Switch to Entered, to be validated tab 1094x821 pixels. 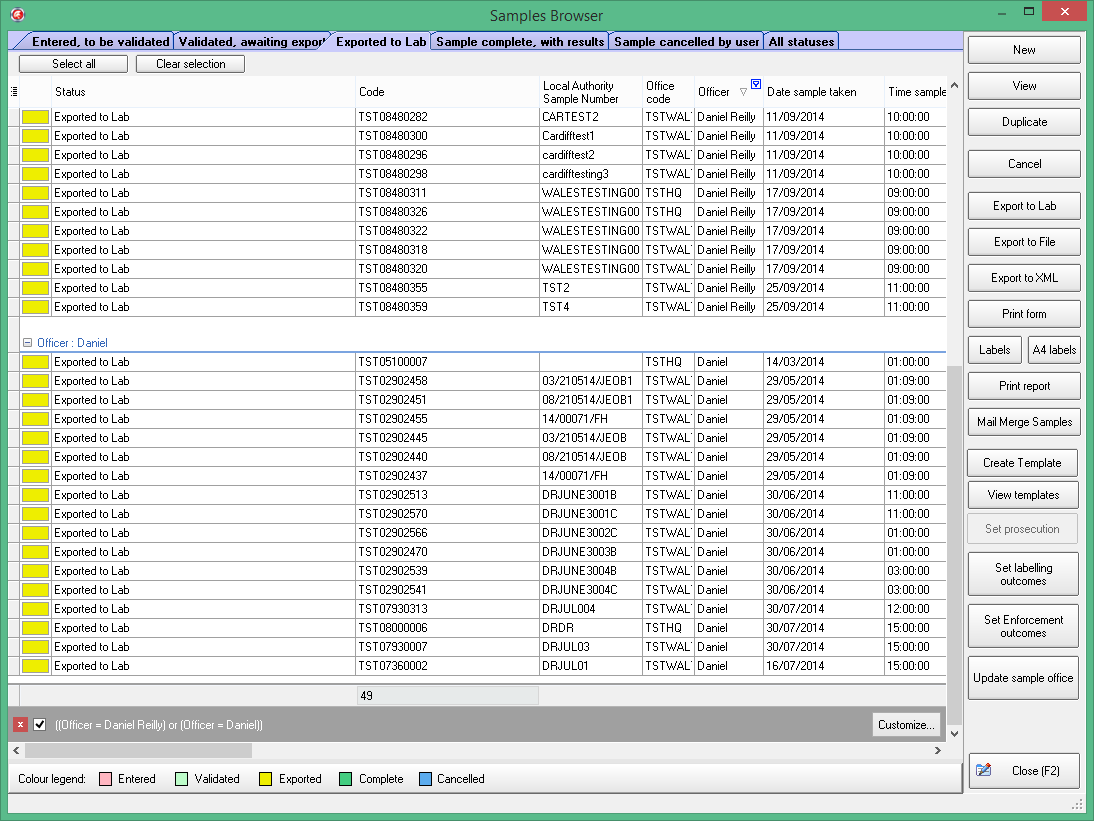point(100,42)
